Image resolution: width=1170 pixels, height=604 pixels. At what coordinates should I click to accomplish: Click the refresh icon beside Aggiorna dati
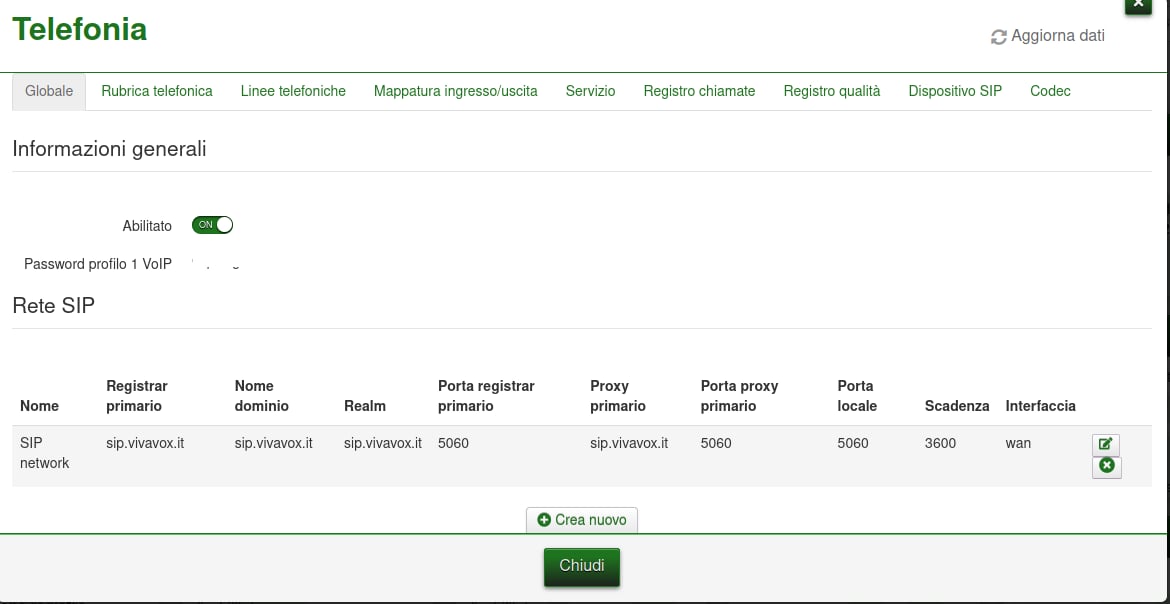pos(998,37)
